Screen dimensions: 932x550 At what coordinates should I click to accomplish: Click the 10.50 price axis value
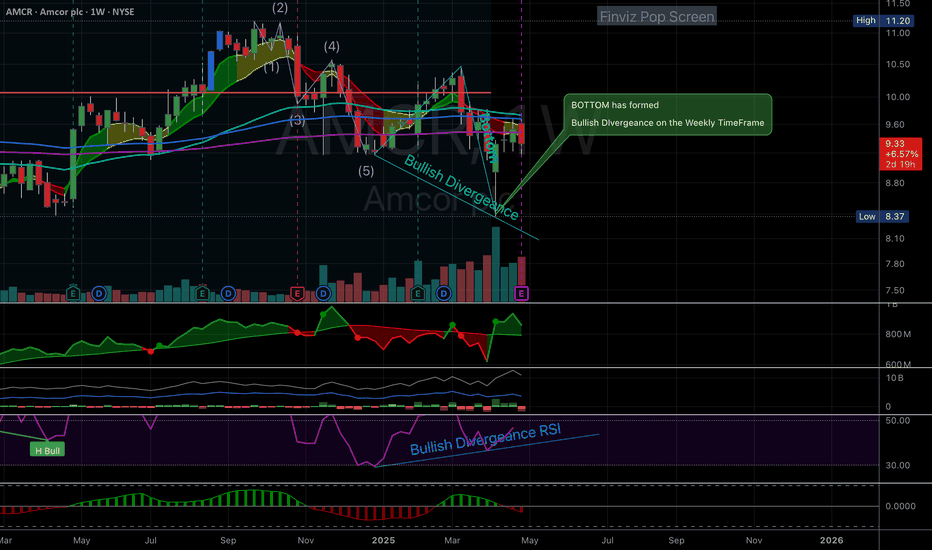coord(898,65)
